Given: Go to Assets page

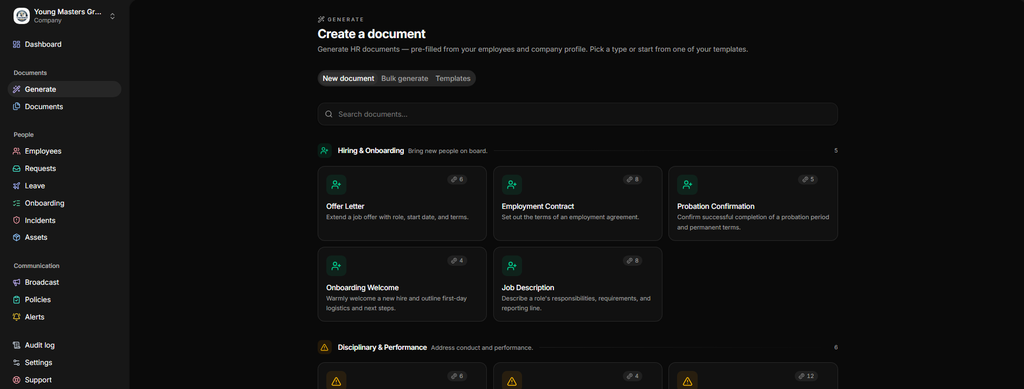Looking at the screenshot, I should click(64, 238).
